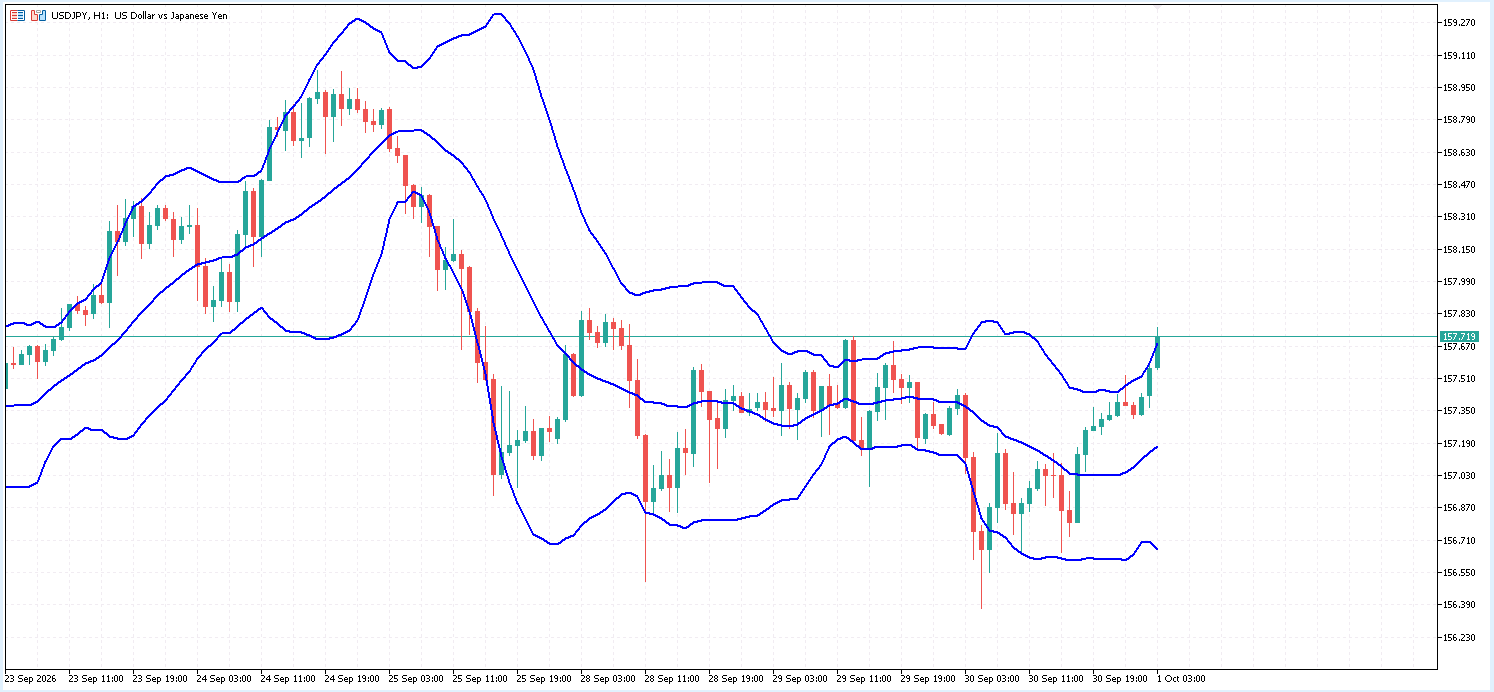This screenshot has width=1494, height=692.
Task: Click the 158.470 price scale label
Action: pos(1459,185)
